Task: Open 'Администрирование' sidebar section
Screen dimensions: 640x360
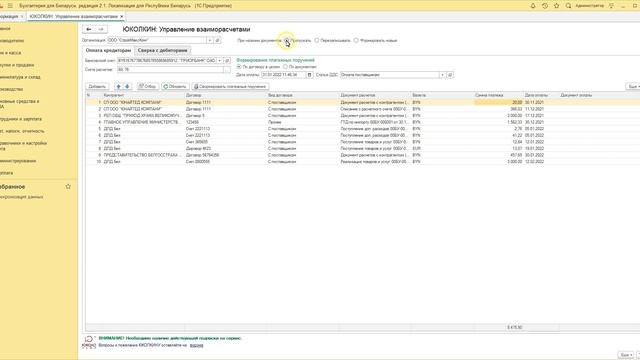Action: tap(18, 161)
